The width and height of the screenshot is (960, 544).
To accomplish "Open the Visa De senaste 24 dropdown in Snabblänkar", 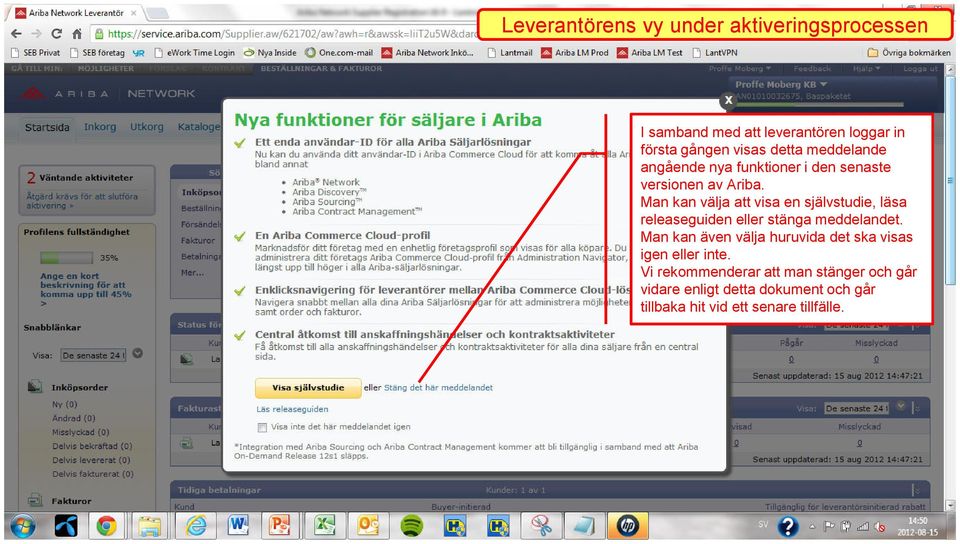I will 93,355.
